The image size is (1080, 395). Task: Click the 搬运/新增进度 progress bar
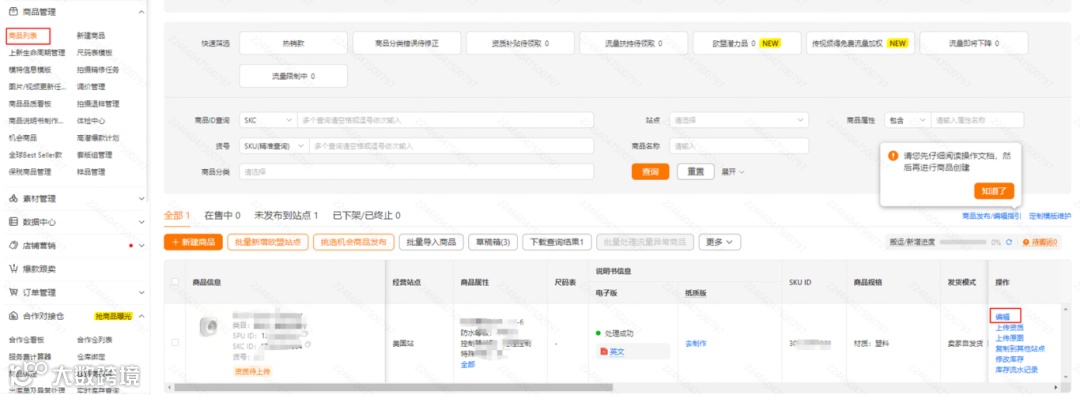click(964, 243)
